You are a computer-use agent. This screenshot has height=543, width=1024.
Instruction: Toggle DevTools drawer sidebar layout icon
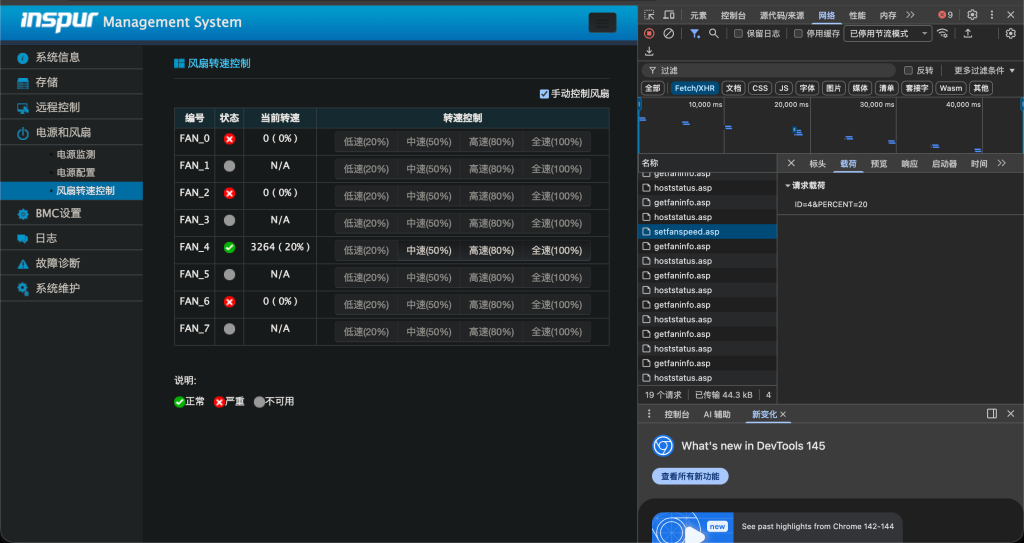[x=992, y=414]
